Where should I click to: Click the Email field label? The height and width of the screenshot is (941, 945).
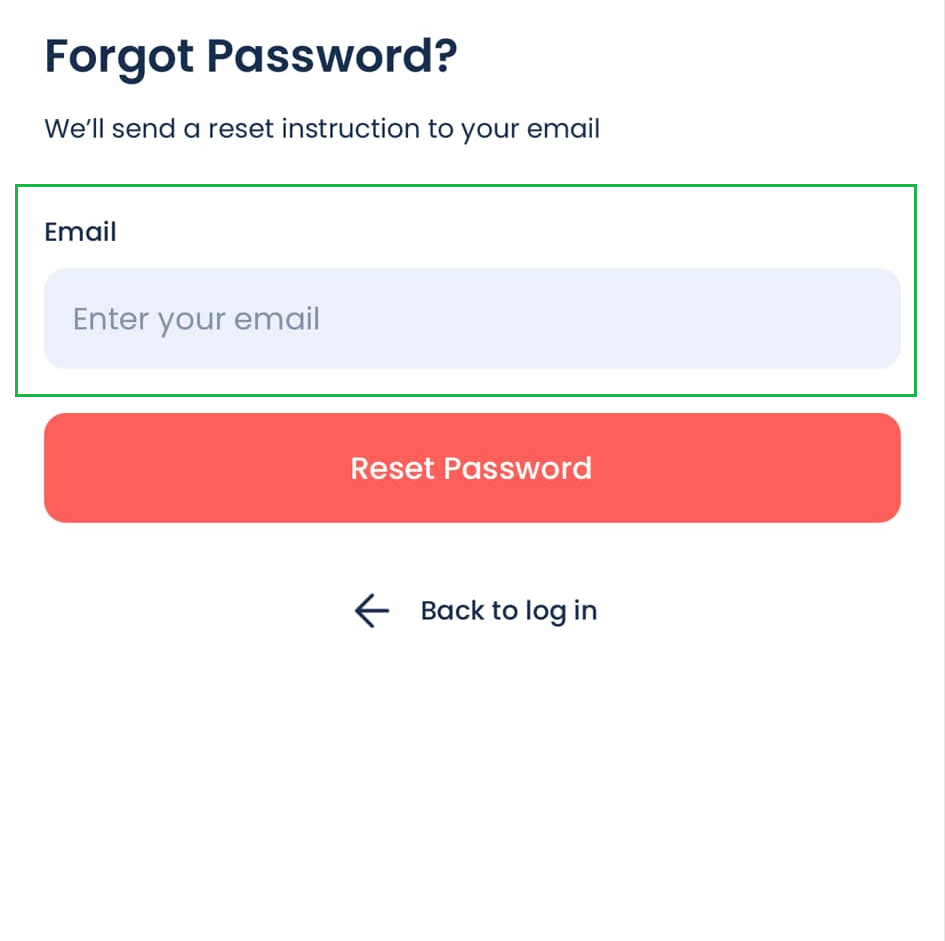point(81,232)
